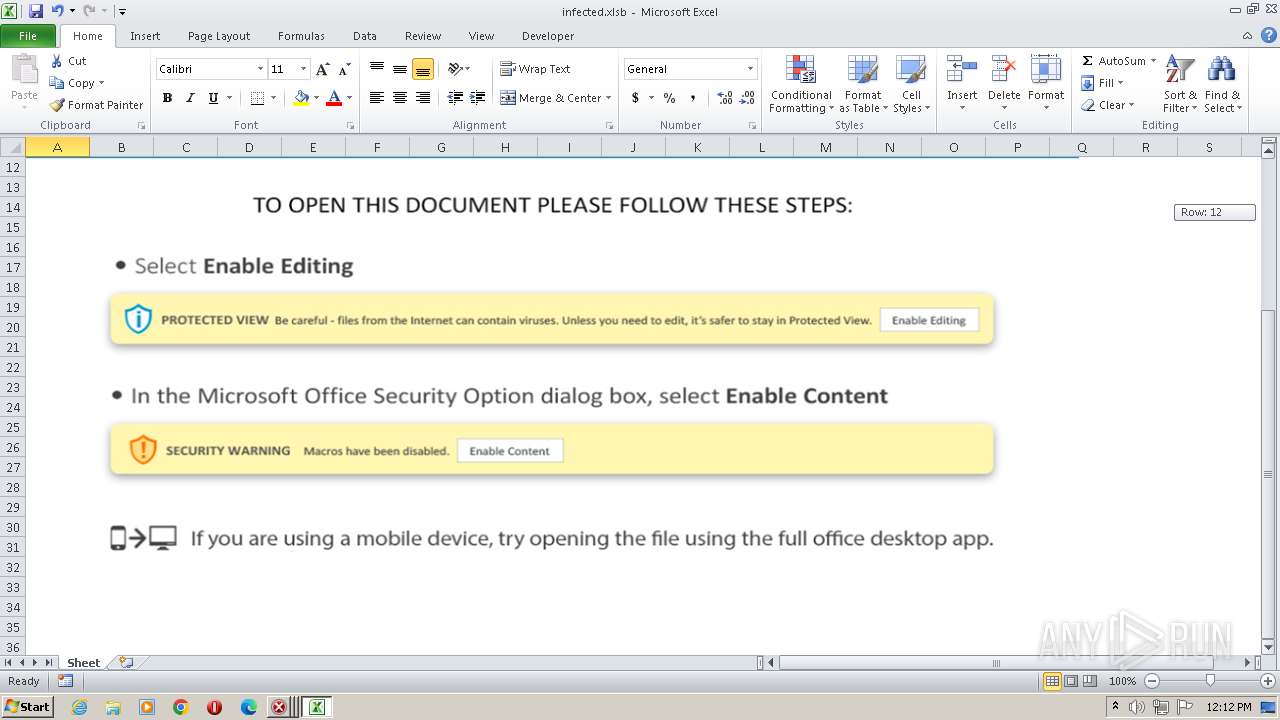This screenshot has height=720, width=1280.
Task: Switch to the Insert ribbon tab
Action: 145,36
